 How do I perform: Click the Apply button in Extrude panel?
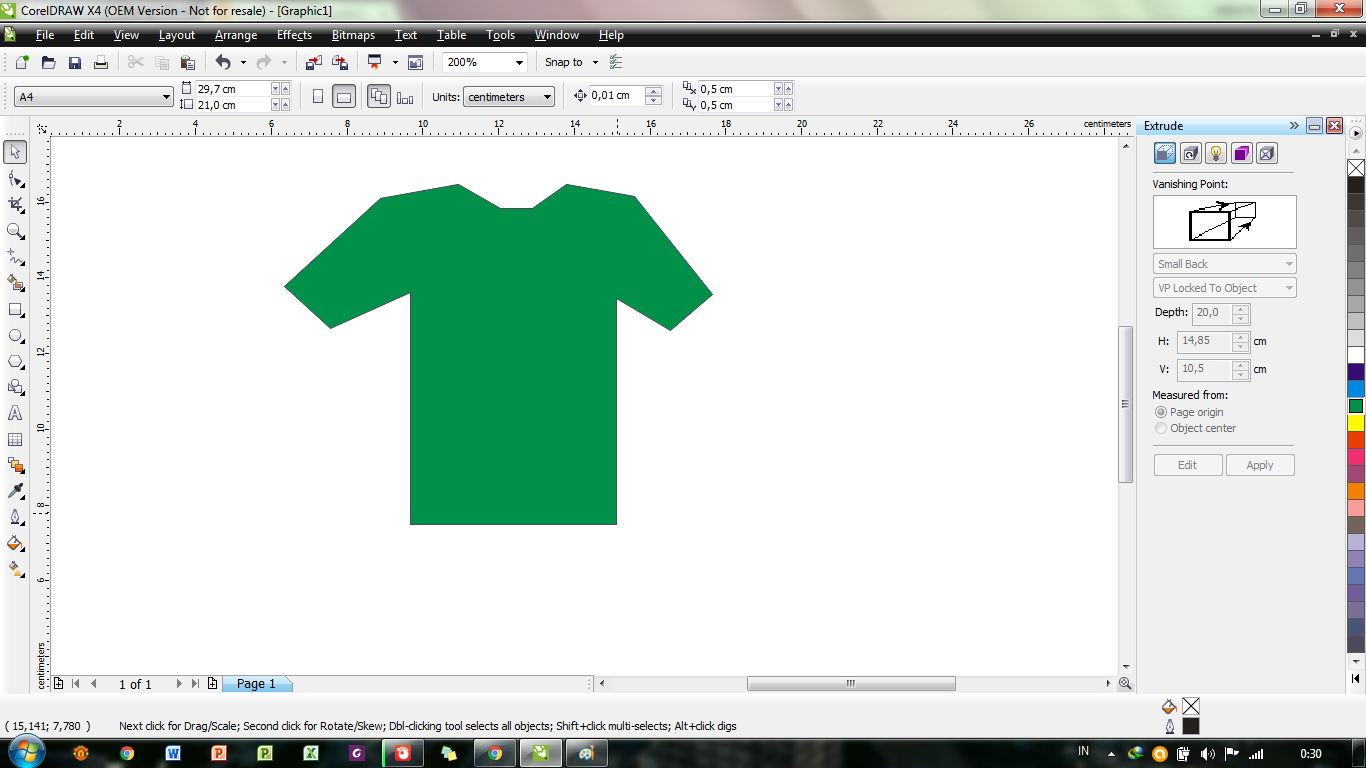click(x=1260, y=464)
